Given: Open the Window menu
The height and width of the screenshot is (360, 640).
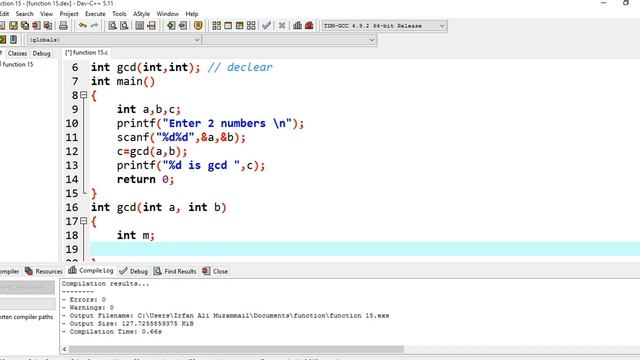Looking at the screenshot, I should (x=167, y=14).
